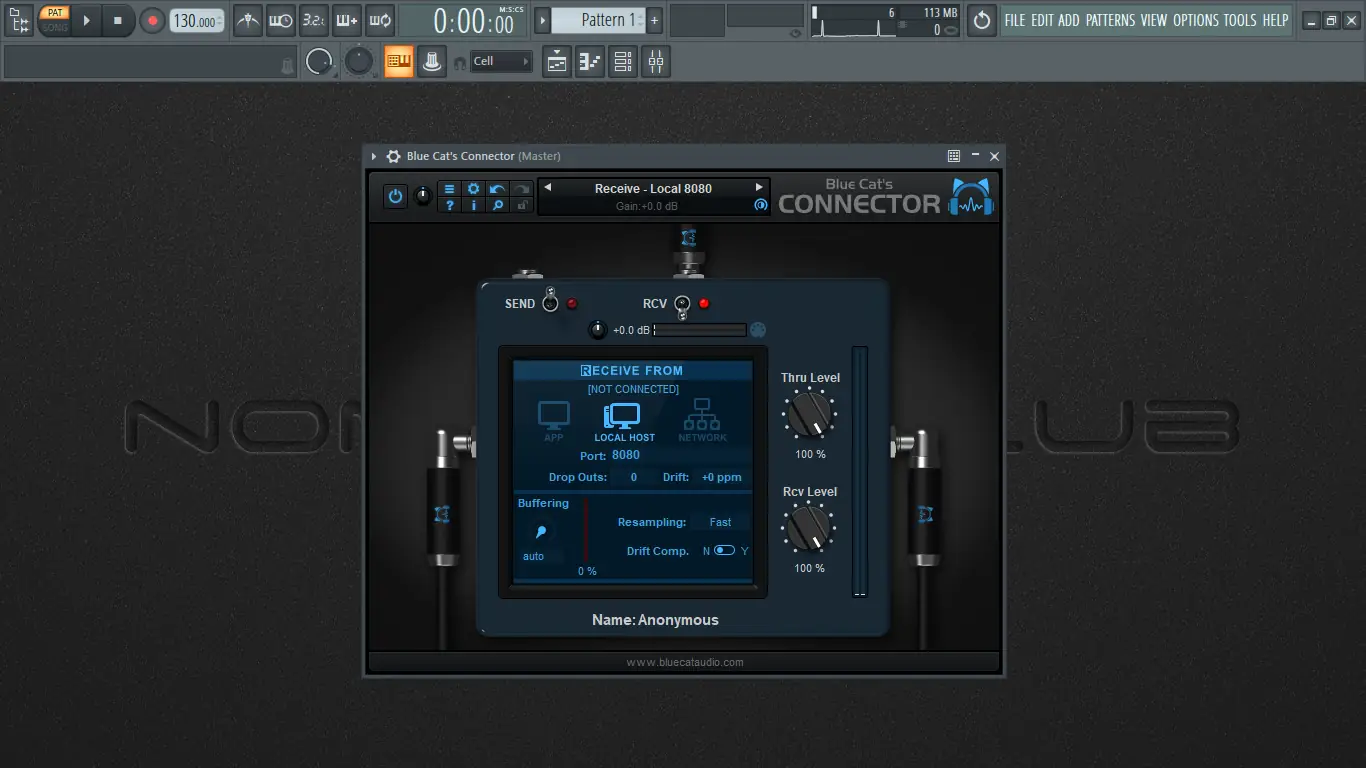Viewport: 1366px width, 768px height.
Task: Adjust the main pitch knob in the toolbar
Action: [358, 62]
